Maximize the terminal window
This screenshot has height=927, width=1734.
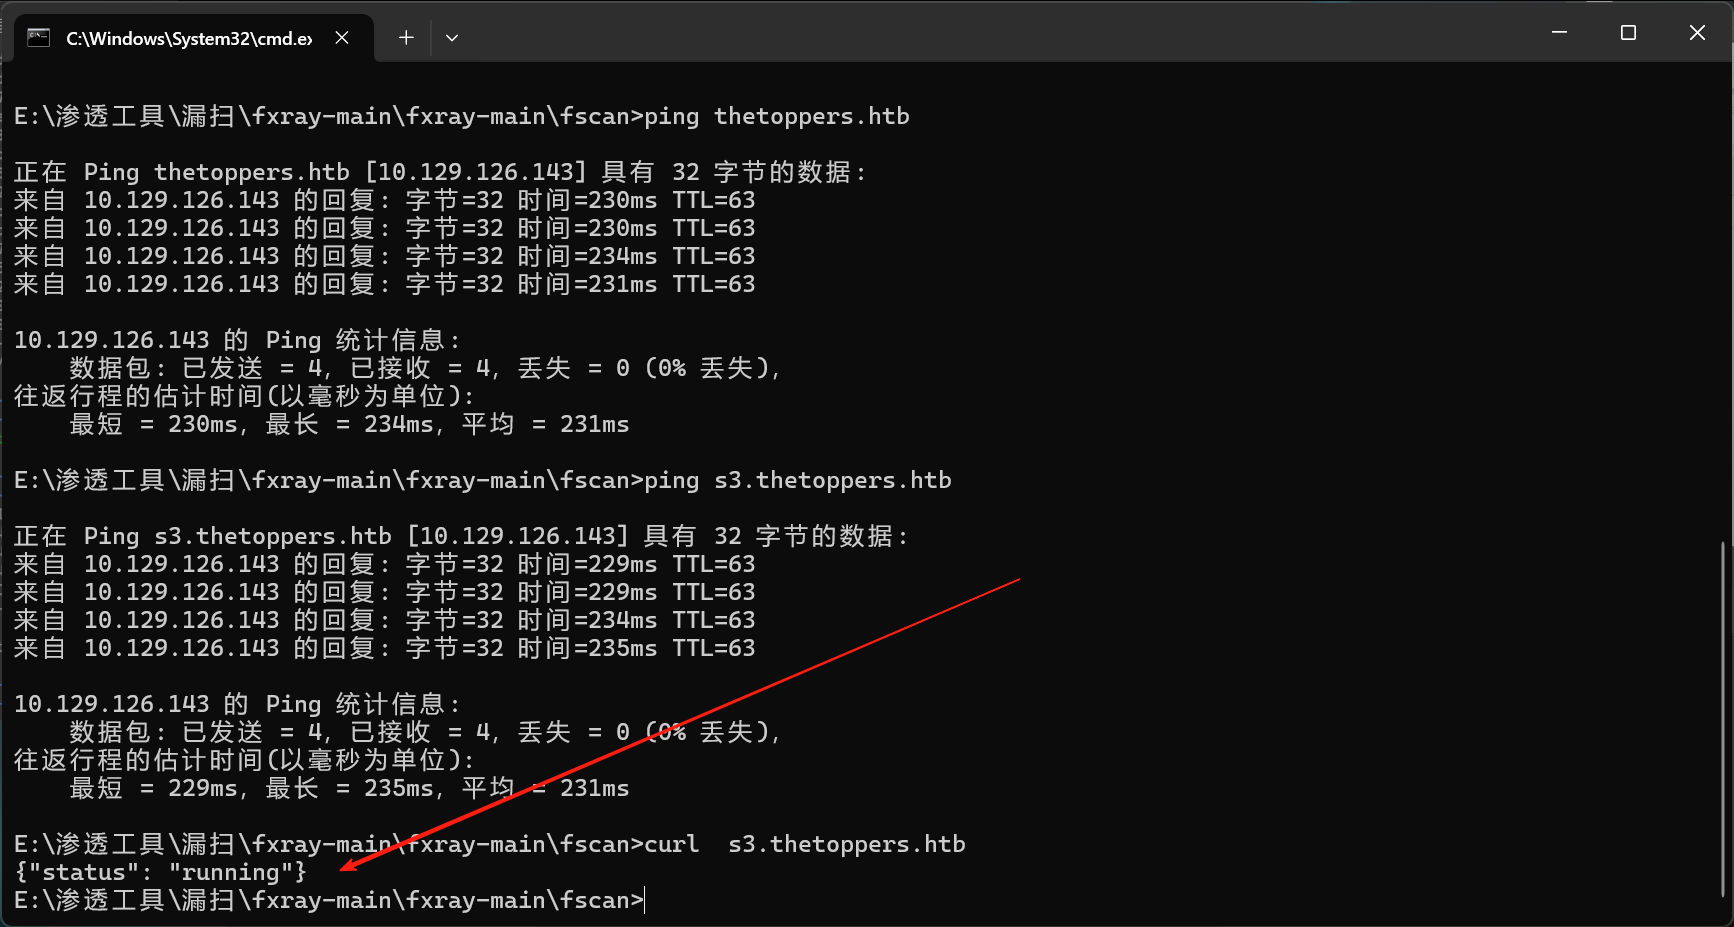(1628, 33)
